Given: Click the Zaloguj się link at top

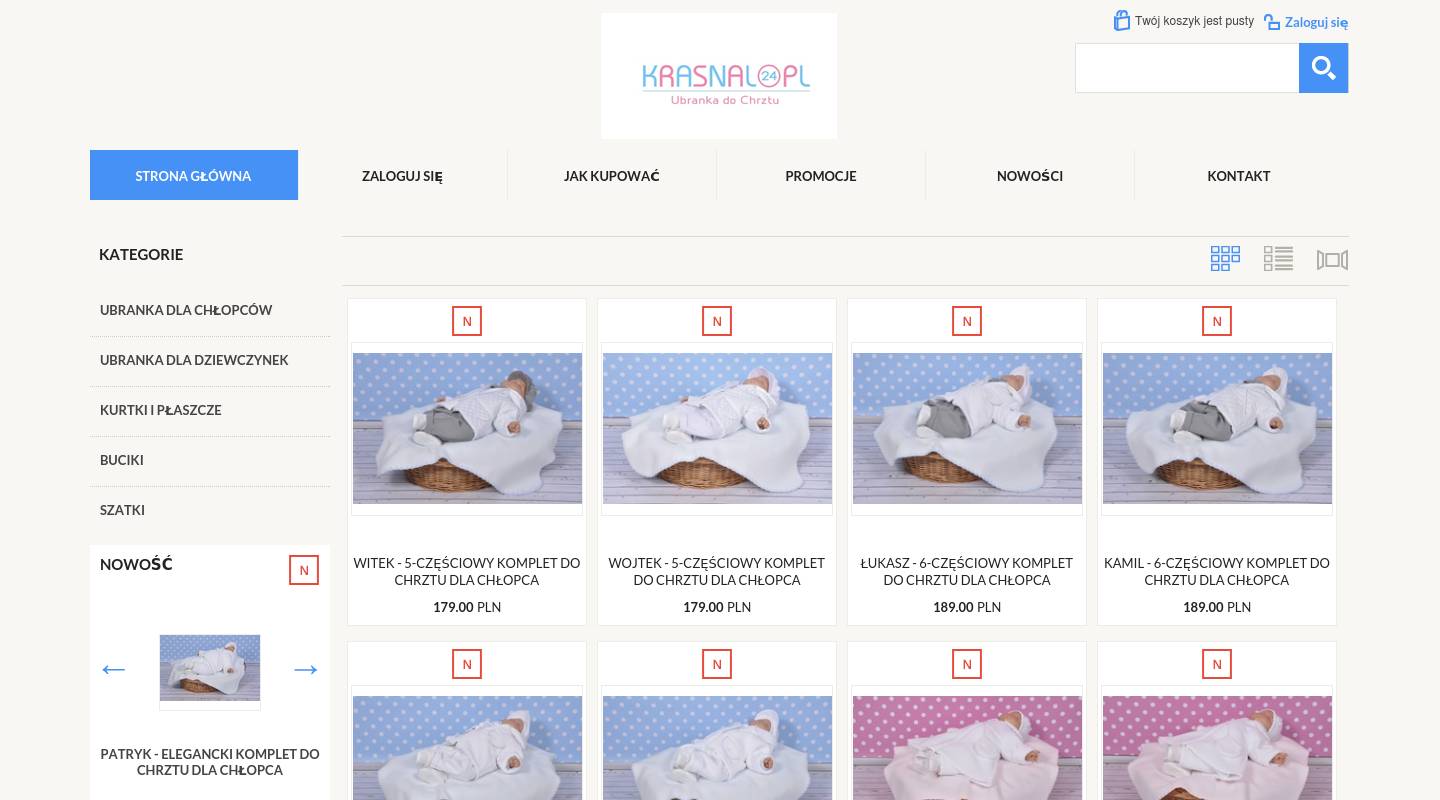Looking at the screenshot, I should [1316, 22].
